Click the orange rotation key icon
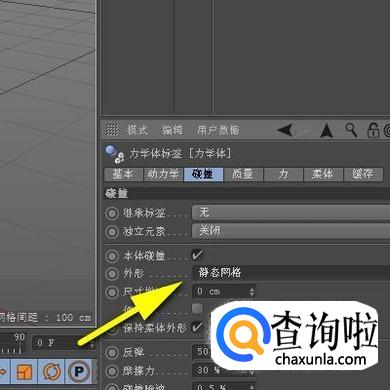Image resolution: width=390 pixels, height=390 pixels. (x=51, y=371)
